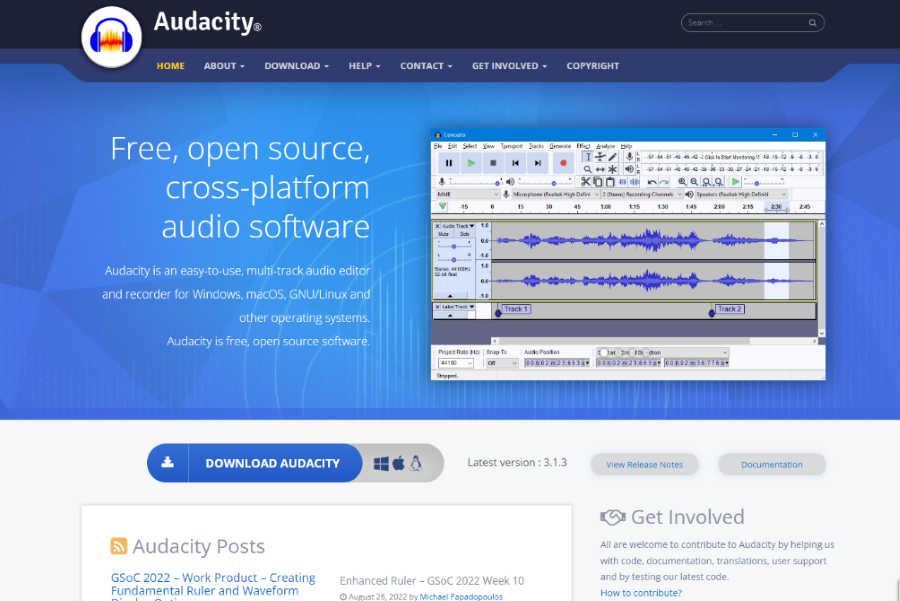Select the Multi-Tool asterisk icon
The height and width of the screenshot is (601, 900).
[x=612, y=169]
